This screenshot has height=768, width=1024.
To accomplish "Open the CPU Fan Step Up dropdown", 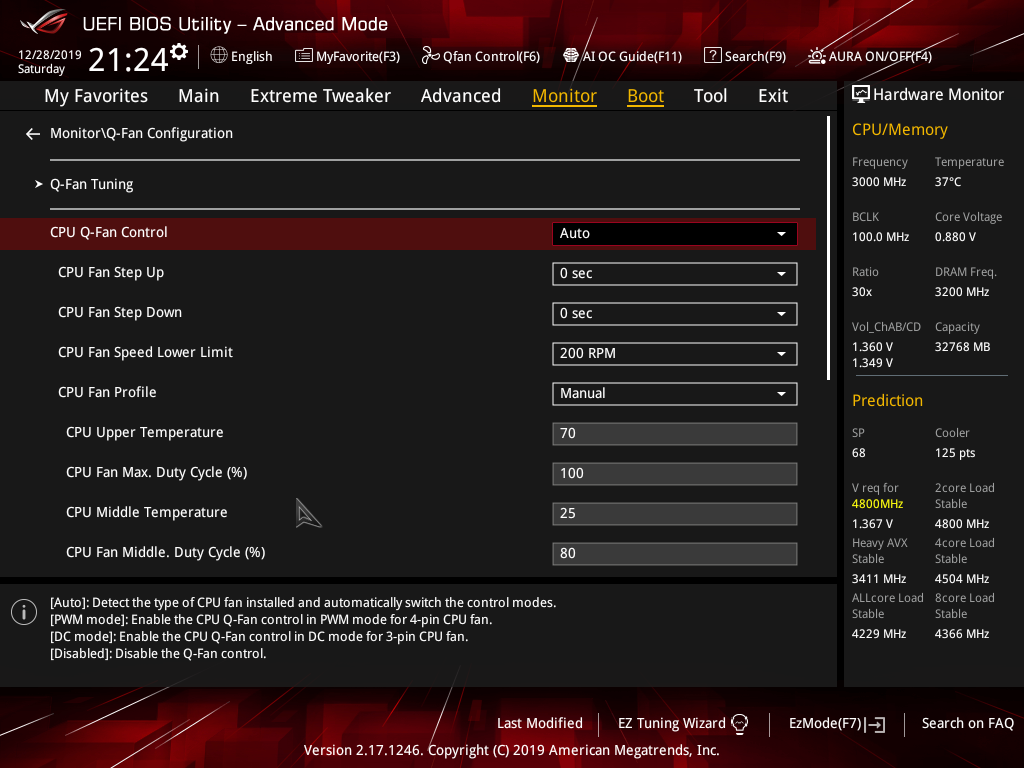I will (x=674, y=274).
